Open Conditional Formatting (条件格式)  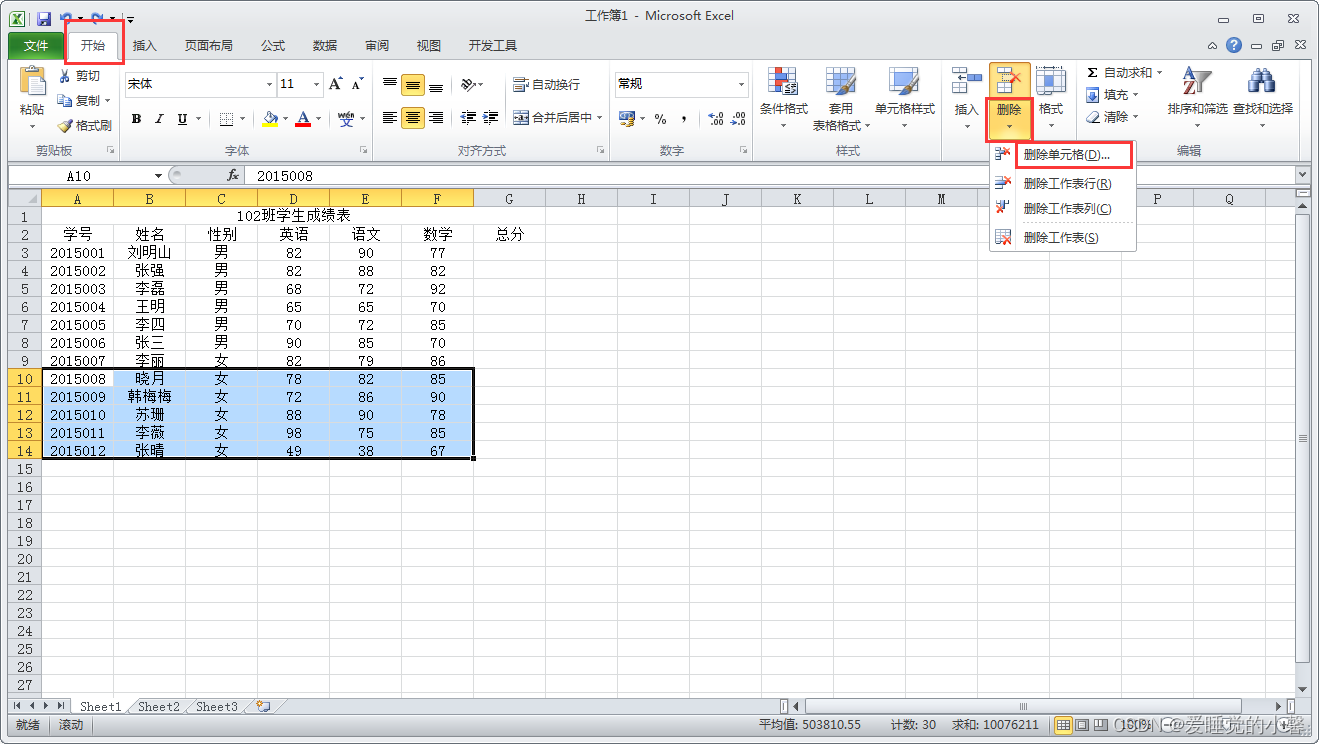click(783, 99)
